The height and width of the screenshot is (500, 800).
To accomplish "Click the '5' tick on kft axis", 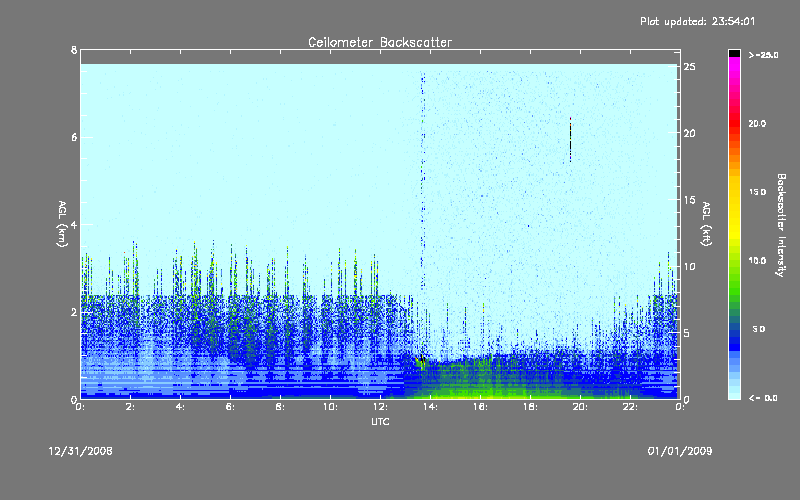I will [687, 333].
